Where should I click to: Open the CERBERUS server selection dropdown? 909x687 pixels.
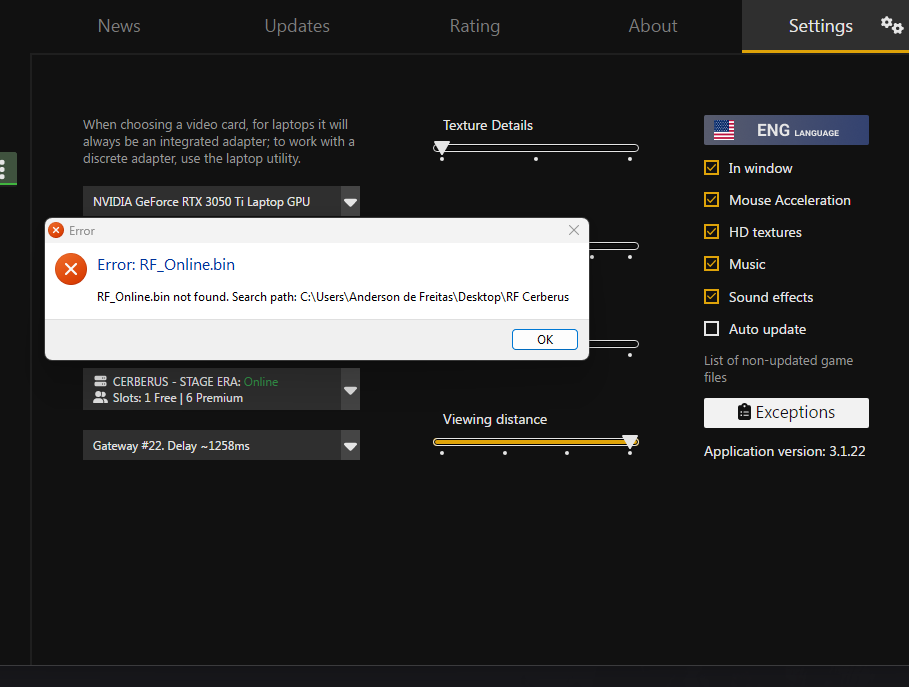[x=350, y=390]
